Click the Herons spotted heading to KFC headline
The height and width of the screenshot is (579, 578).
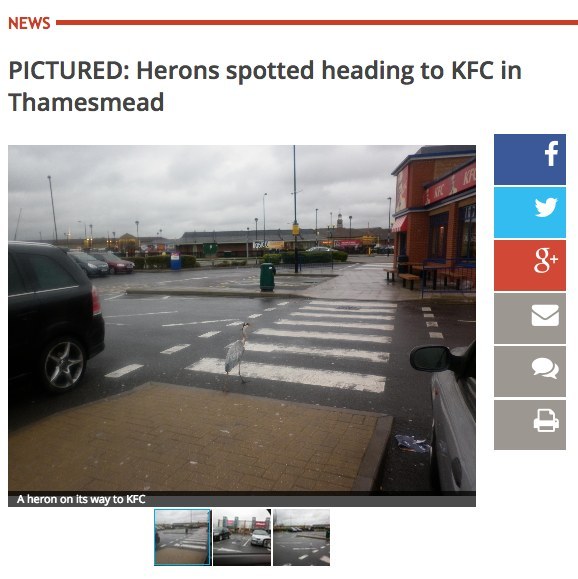click(x=265, y=86)
